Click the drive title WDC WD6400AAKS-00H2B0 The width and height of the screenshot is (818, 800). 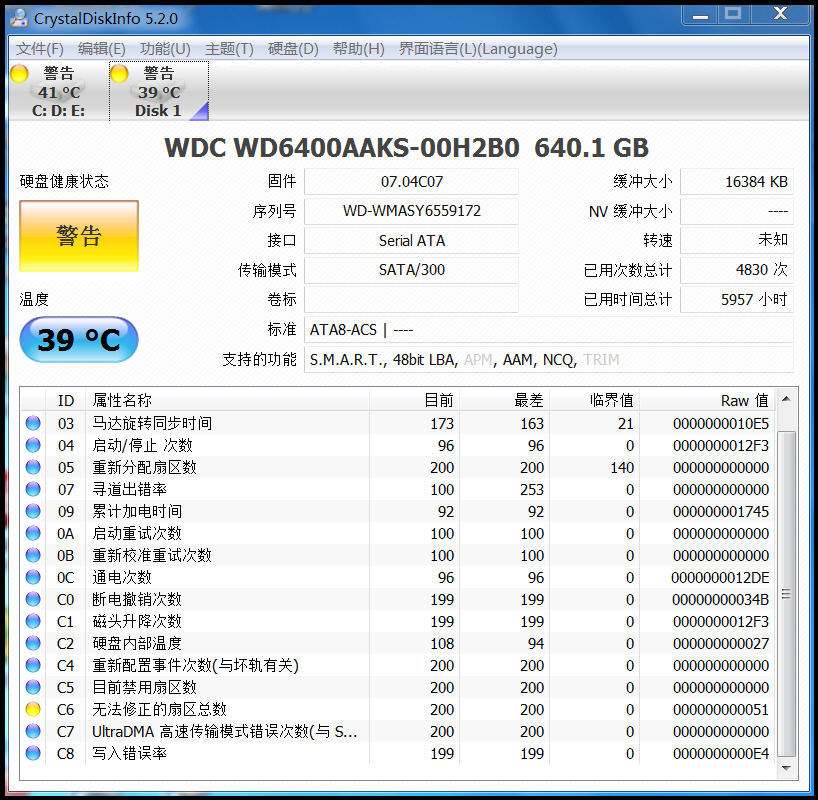coord(342,148)
